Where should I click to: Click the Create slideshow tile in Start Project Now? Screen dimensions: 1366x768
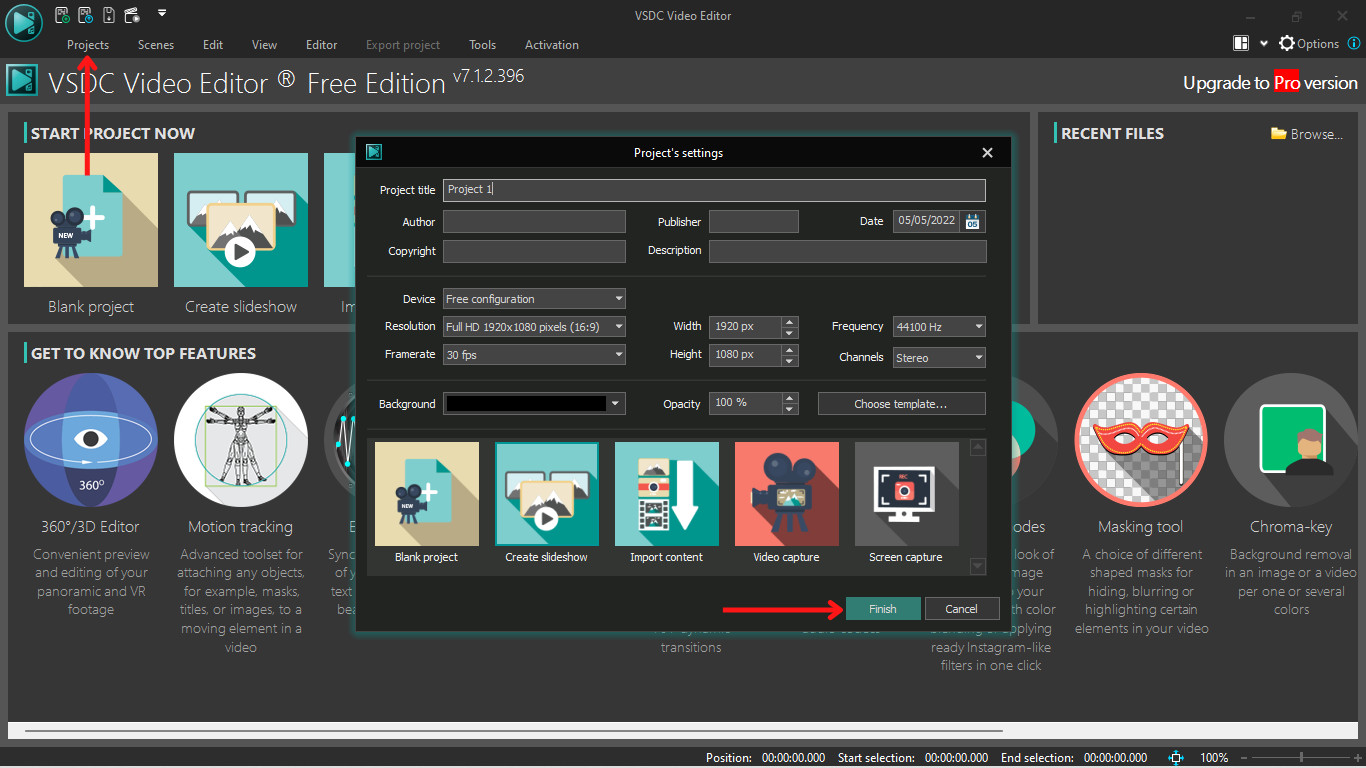coord(241,221)
